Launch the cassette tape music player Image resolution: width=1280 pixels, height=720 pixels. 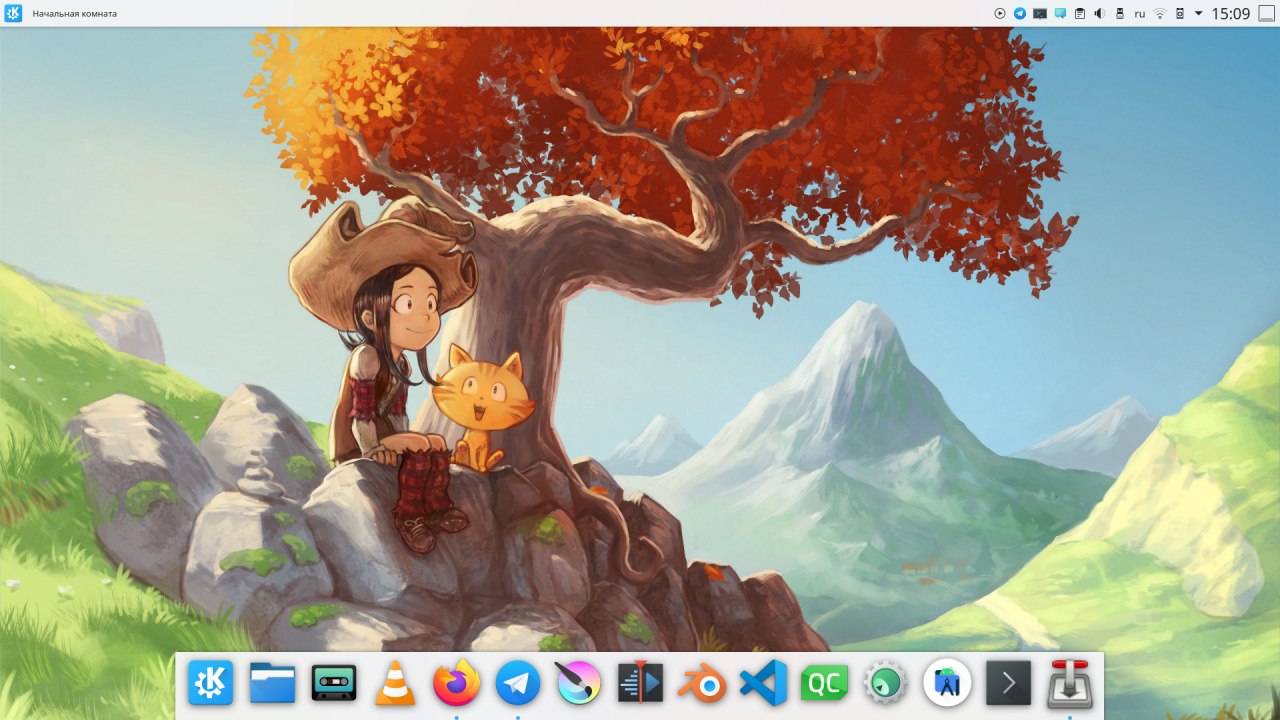point(334,684)
